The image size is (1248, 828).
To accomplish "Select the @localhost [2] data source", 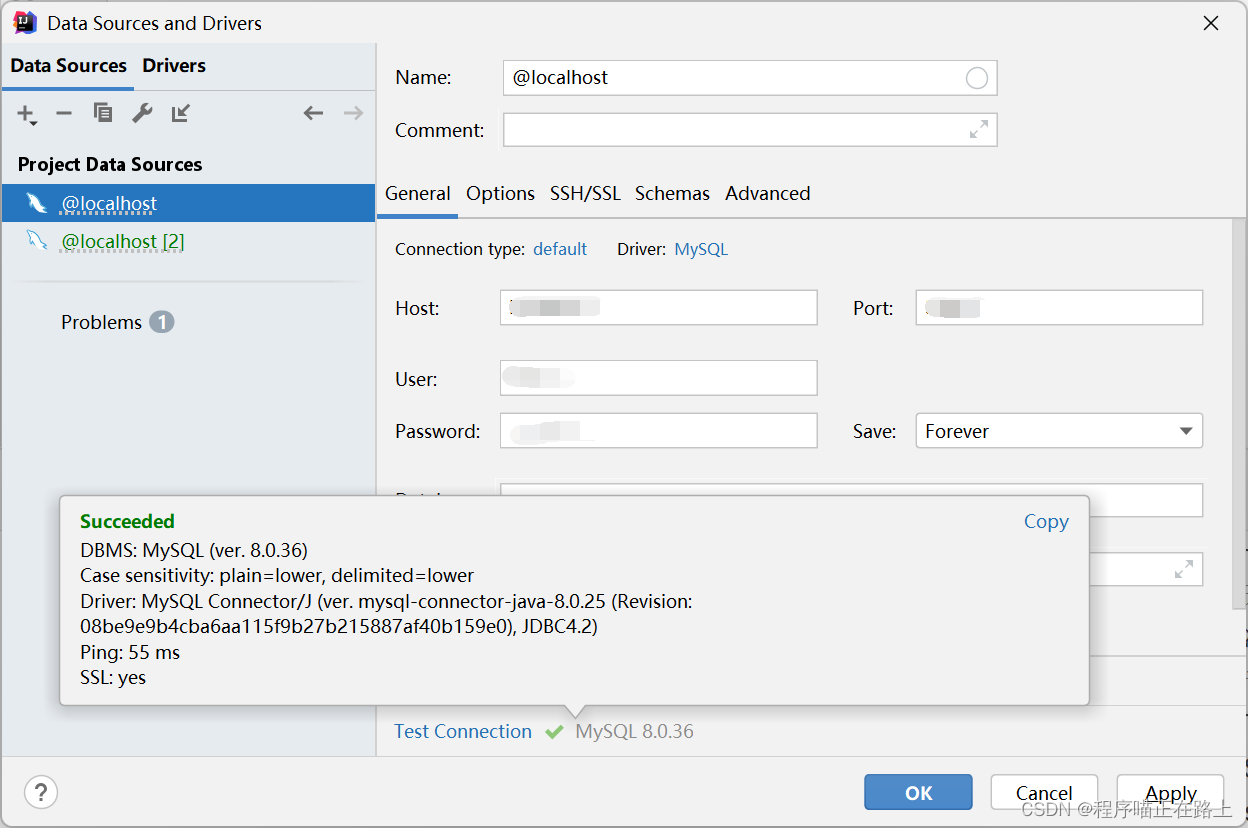I will (188, 241).
